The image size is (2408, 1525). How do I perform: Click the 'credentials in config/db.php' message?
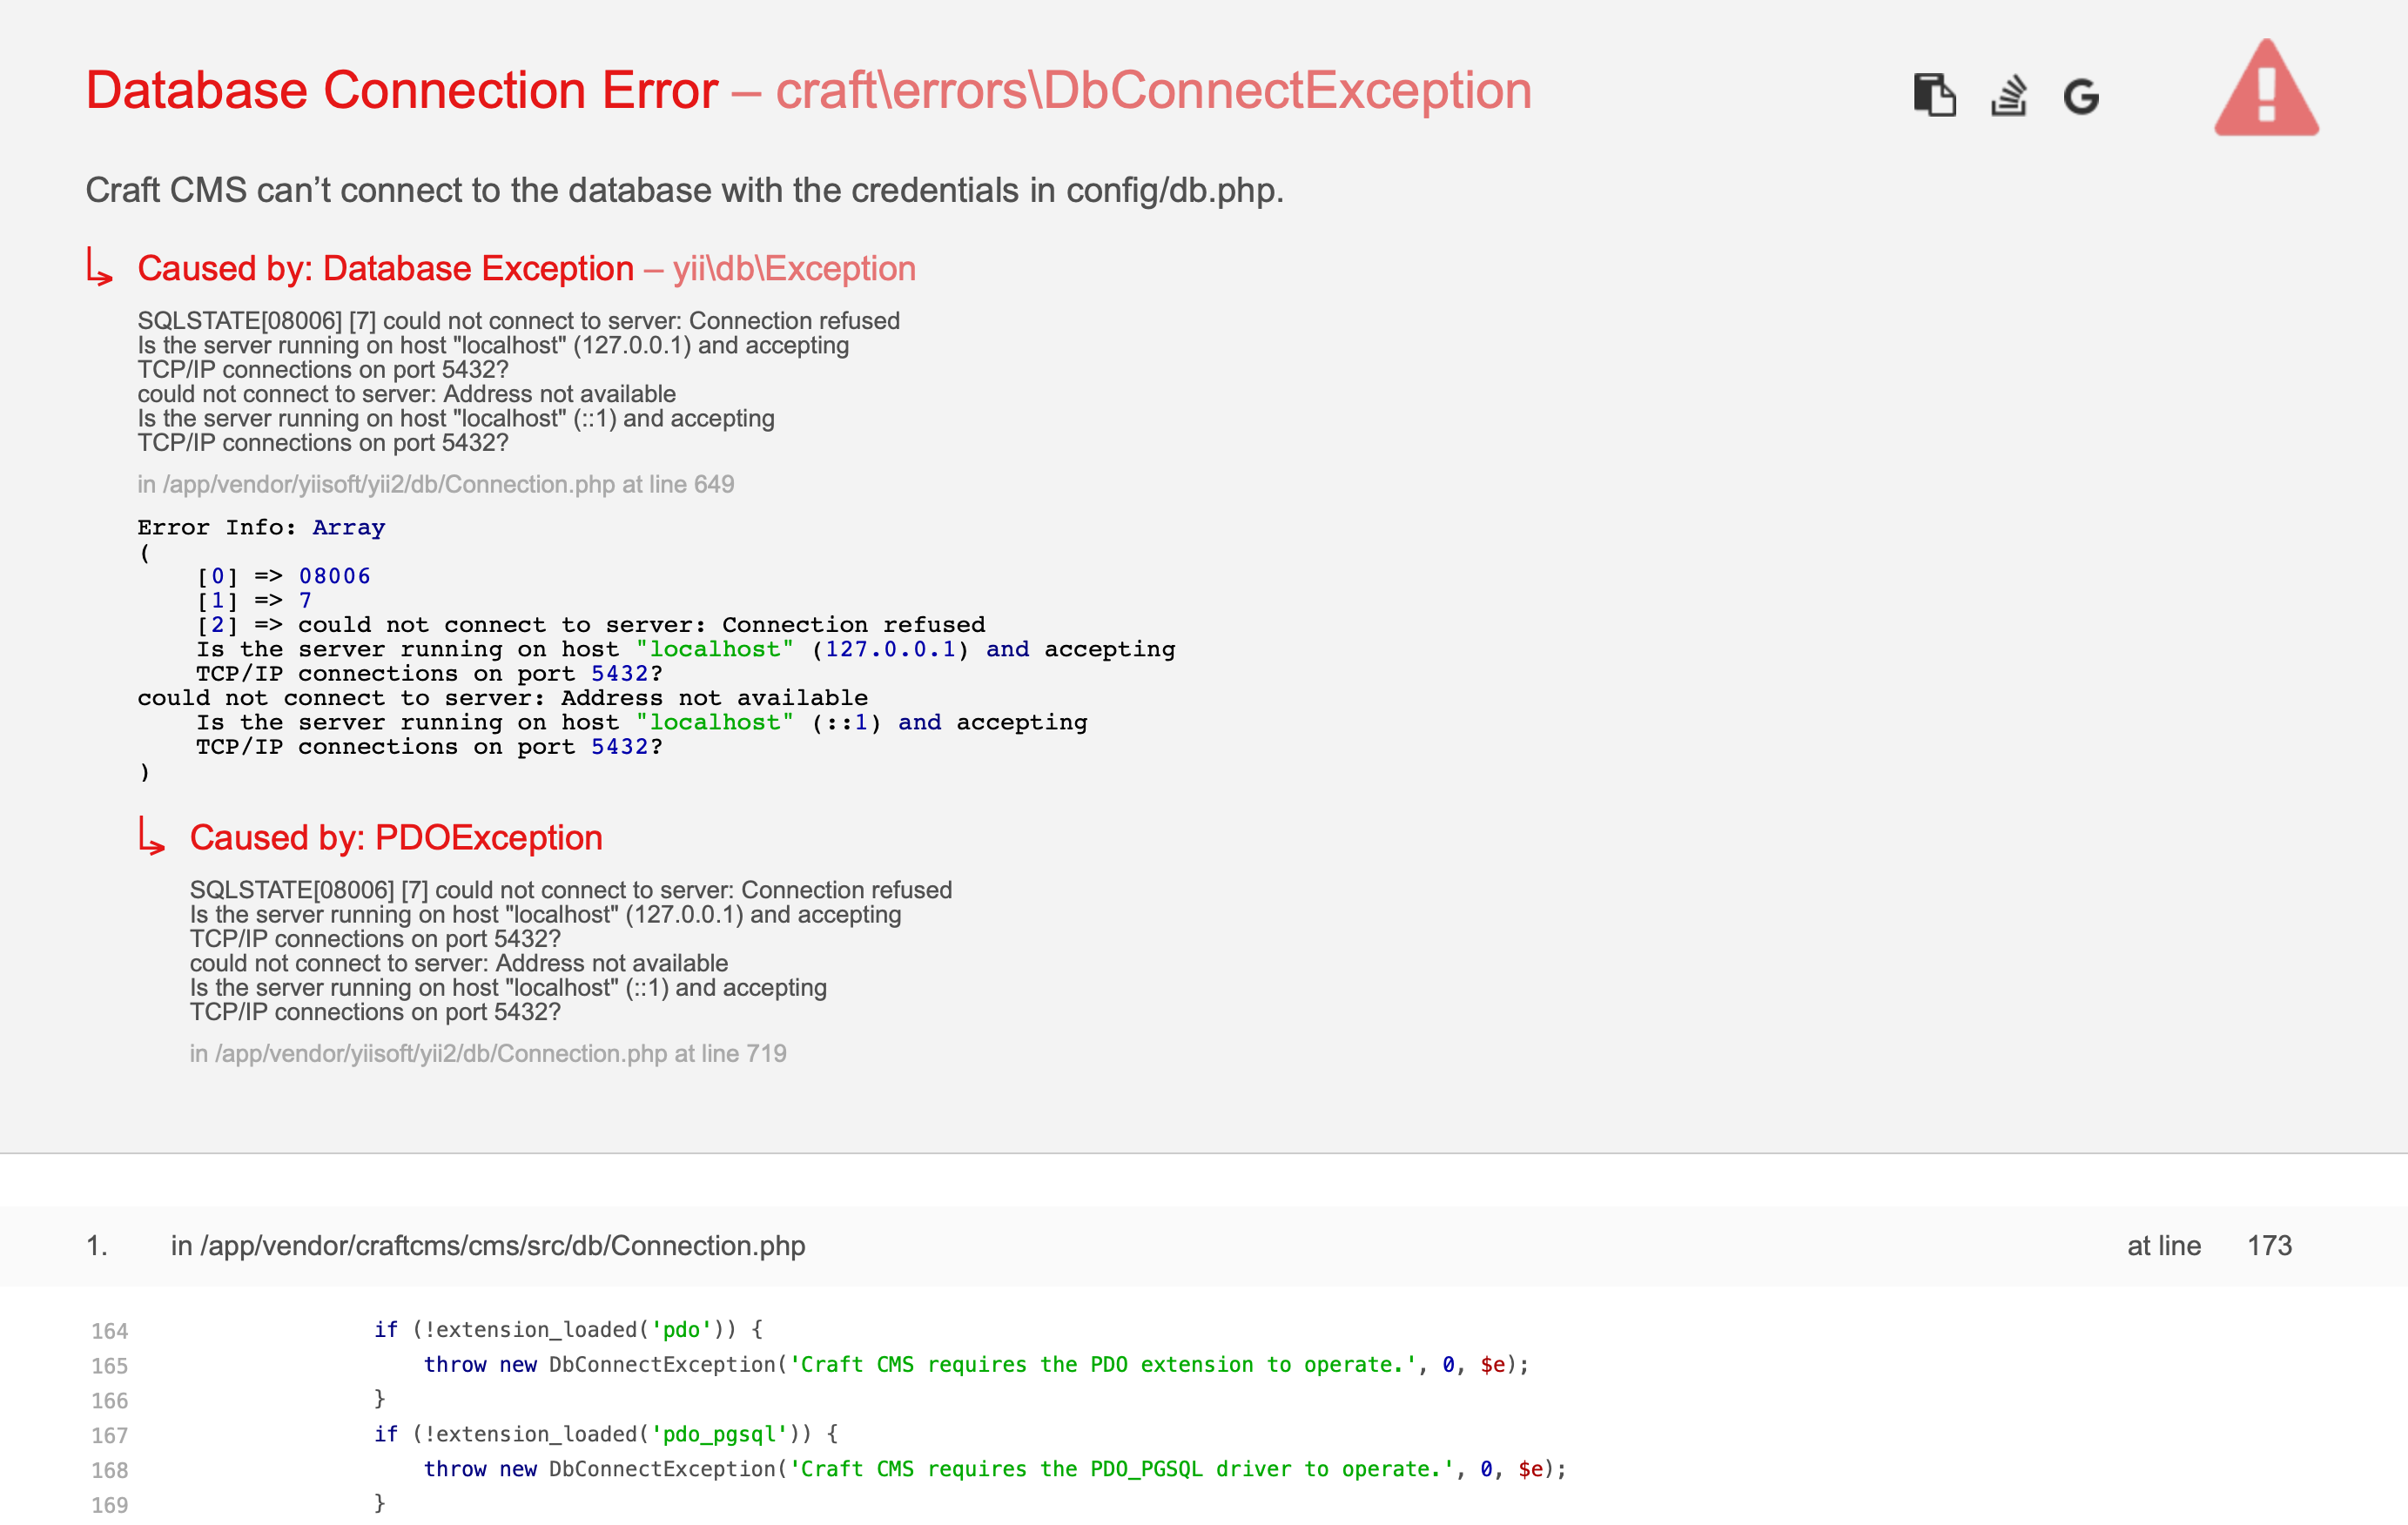685,190
